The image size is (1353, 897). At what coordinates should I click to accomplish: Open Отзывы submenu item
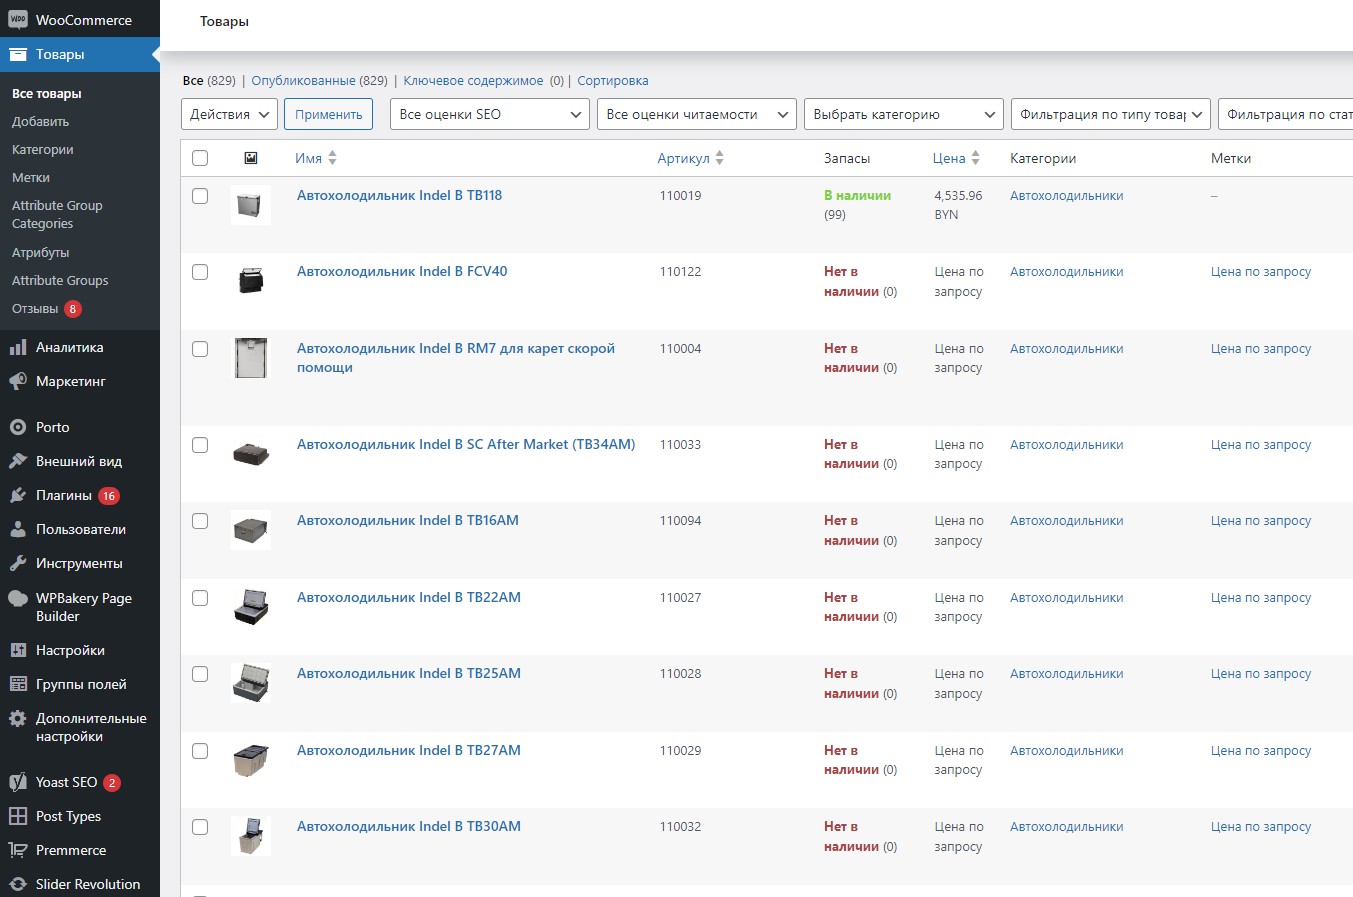(35, 309)
